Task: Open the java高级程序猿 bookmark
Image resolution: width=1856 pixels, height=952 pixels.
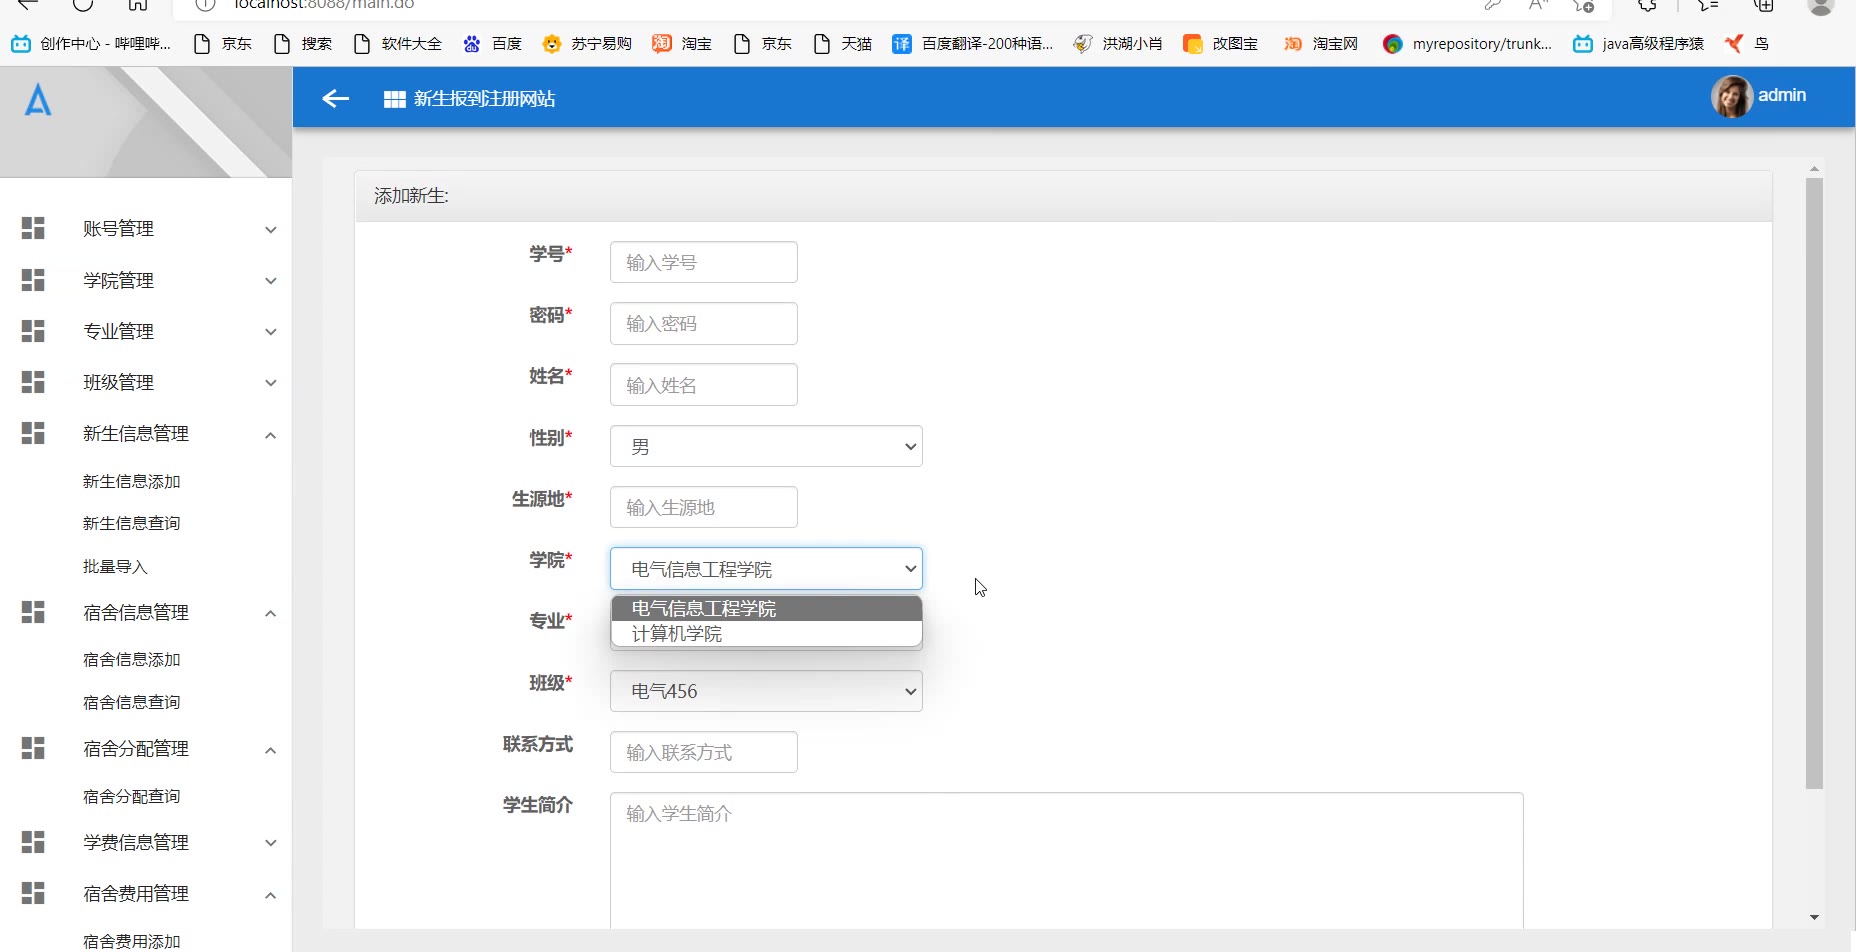Action: click(x=1638, y=44)
